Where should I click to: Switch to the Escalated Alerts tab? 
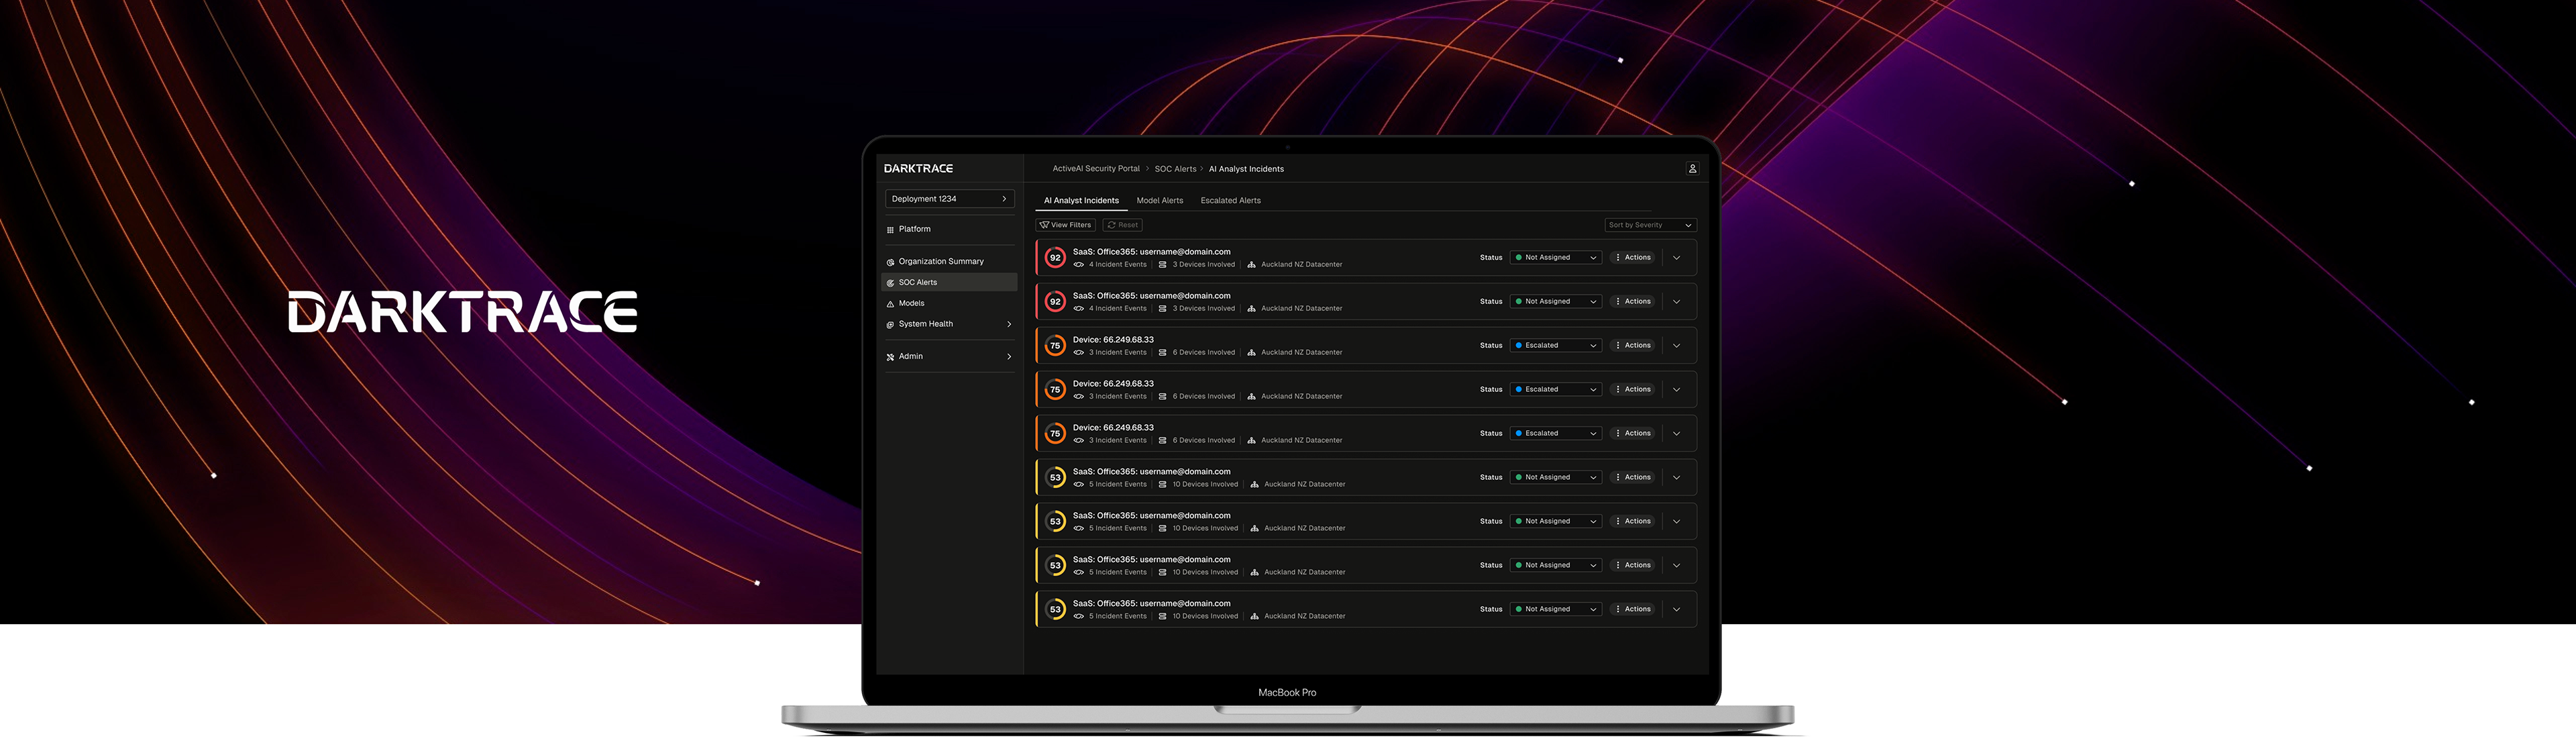pyautogui.click(x=1230, y=201)
